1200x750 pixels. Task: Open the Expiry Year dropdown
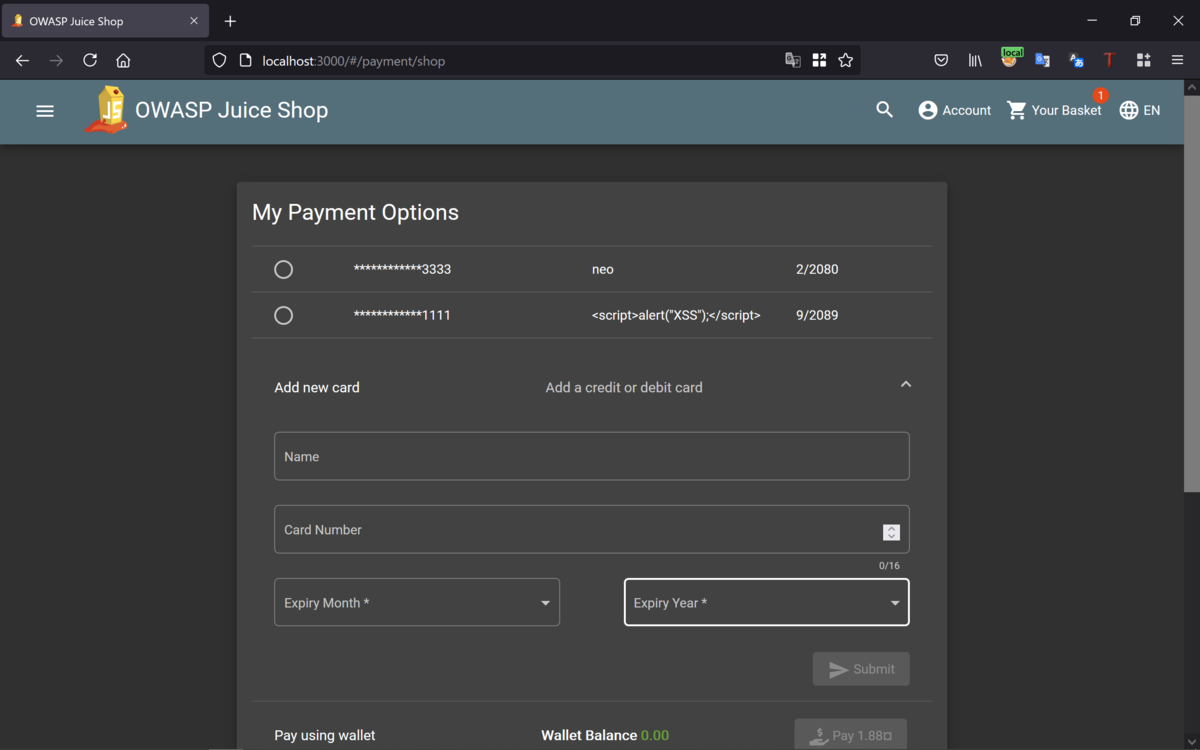767,602
